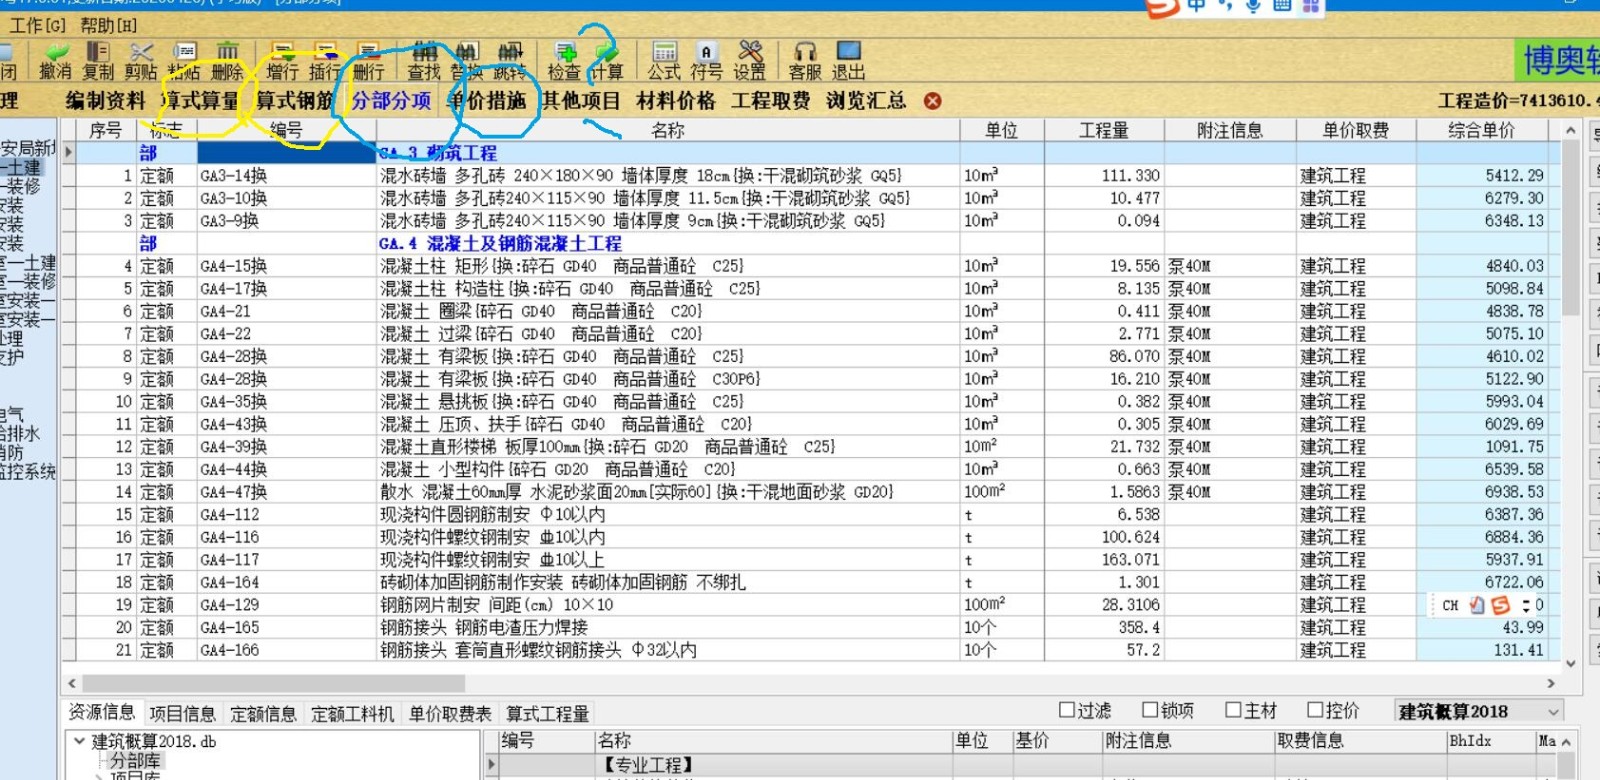Select the quantity cell 111.330
Screen dimensions: 1600x780
pos(1104,175)
